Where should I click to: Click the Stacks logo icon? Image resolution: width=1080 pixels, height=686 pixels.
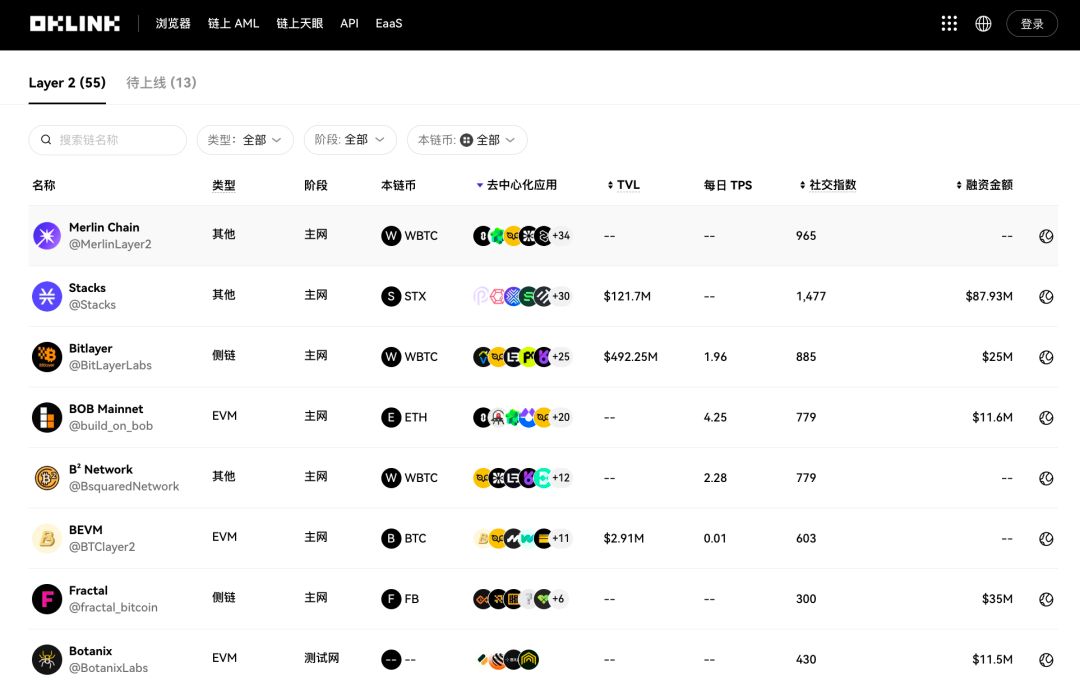(47, 296)
